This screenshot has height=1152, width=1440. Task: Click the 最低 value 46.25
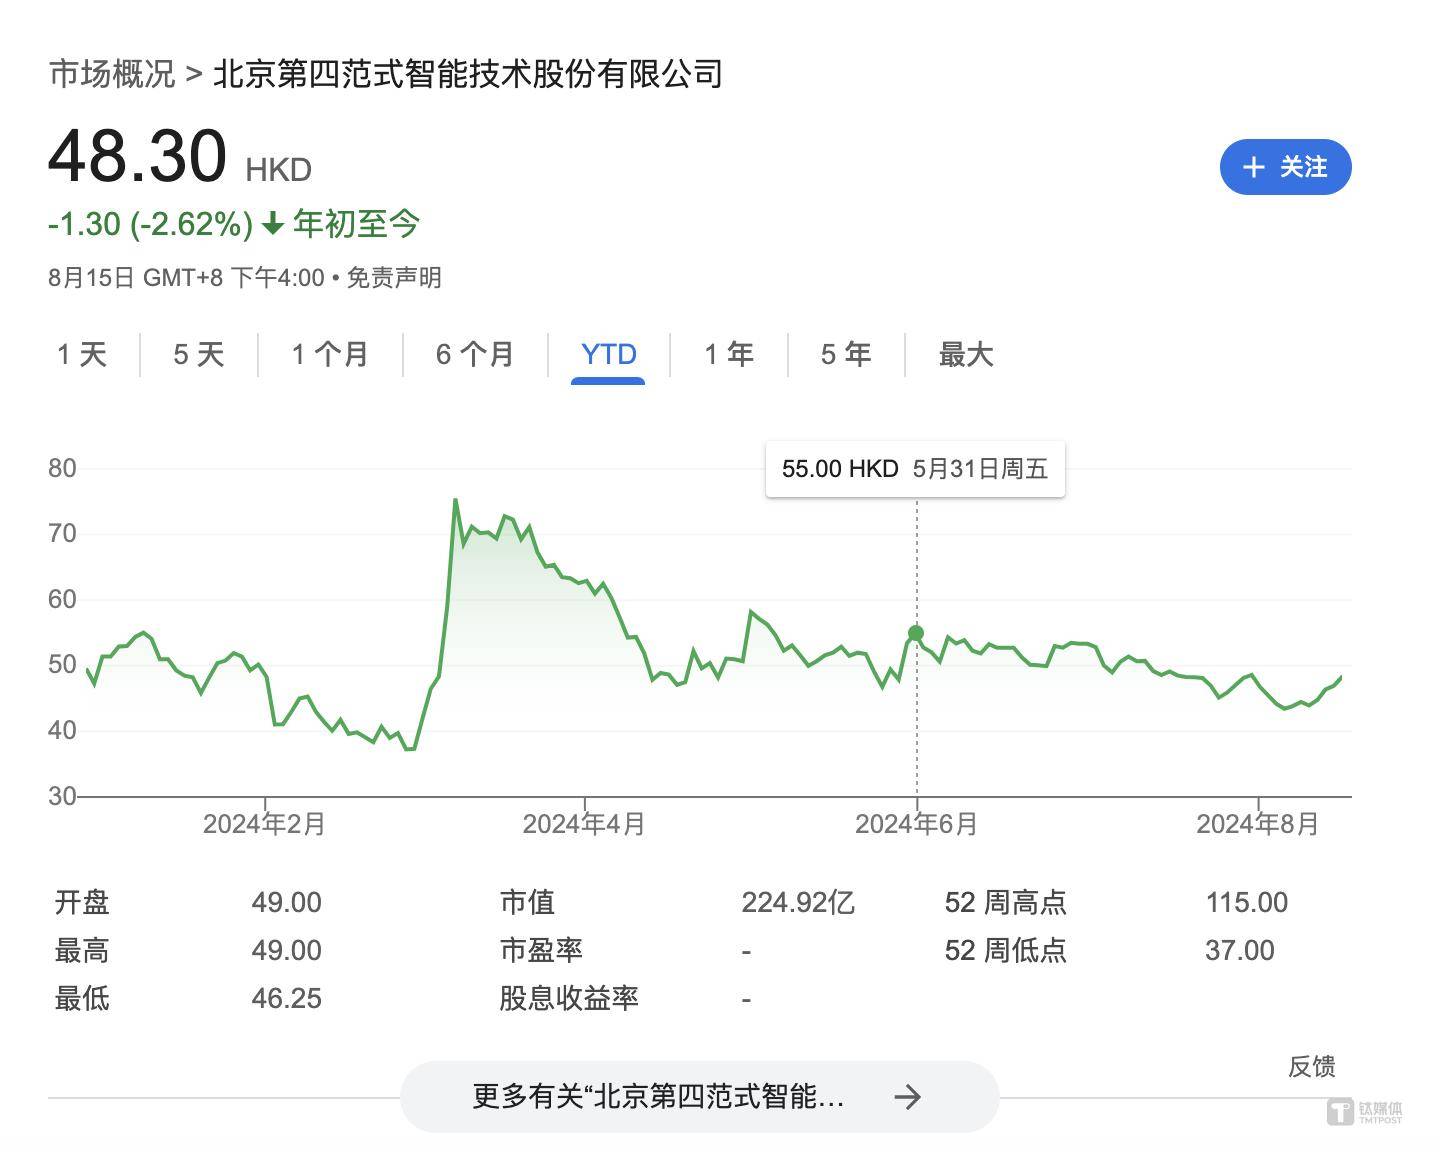point(287,998)
